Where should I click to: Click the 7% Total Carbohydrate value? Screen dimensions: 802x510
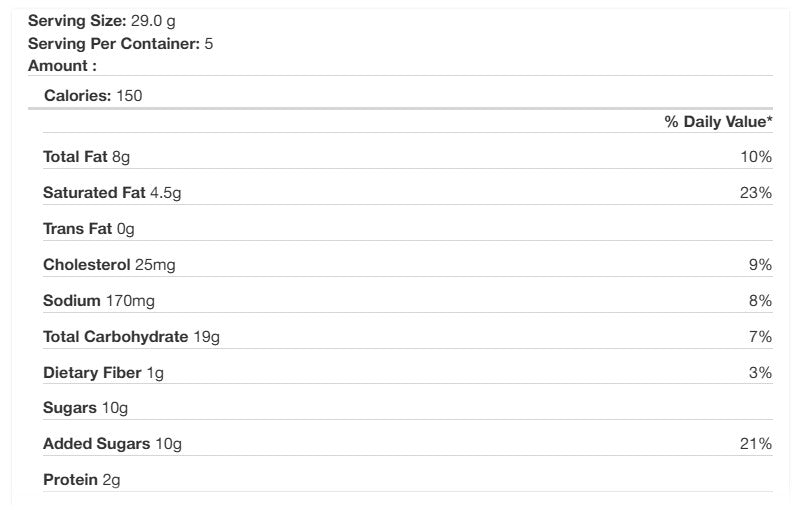pyautogui.click(x=761, y=337)
